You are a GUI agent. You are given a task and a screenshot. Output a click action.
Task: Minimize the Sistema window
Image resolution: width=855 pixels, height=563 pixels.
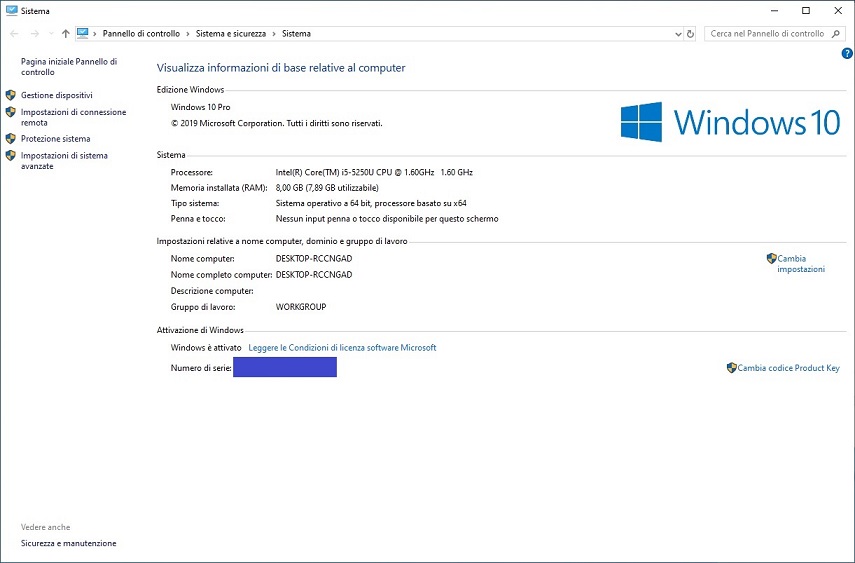point(774,10)
